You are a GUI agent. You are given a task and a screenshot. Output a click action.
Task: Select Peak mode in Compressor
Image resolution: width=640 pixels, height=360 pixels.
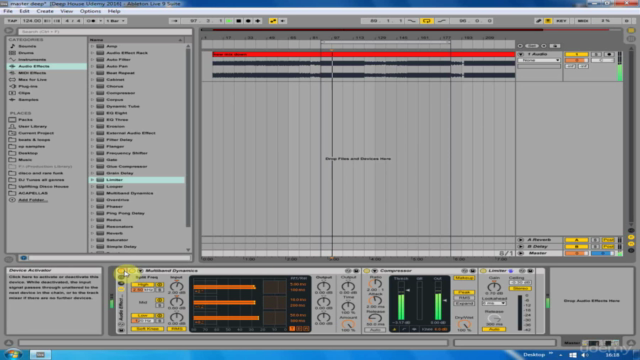(464, 293)
